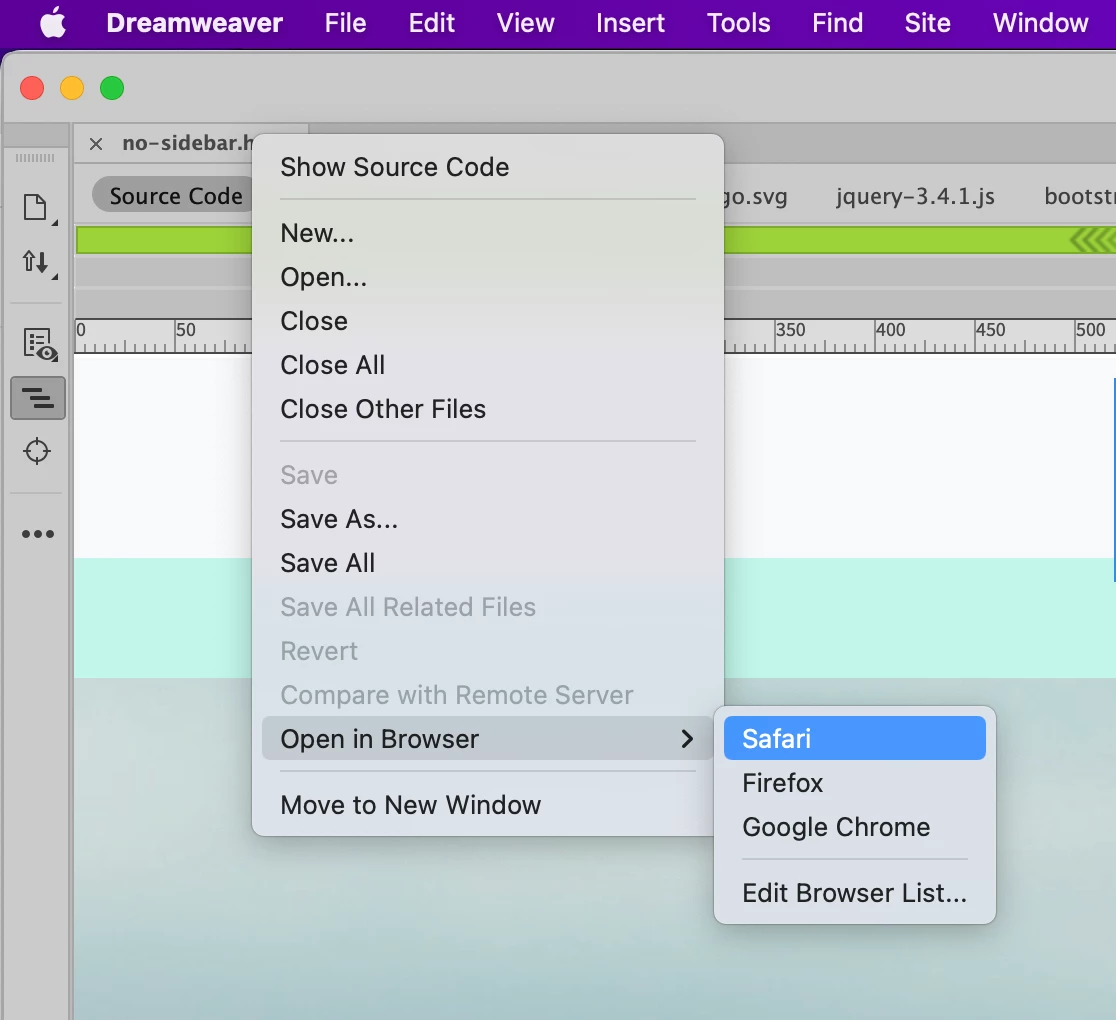
Task: Open the Edit menu in menu bar
Action: pos(431,23)
